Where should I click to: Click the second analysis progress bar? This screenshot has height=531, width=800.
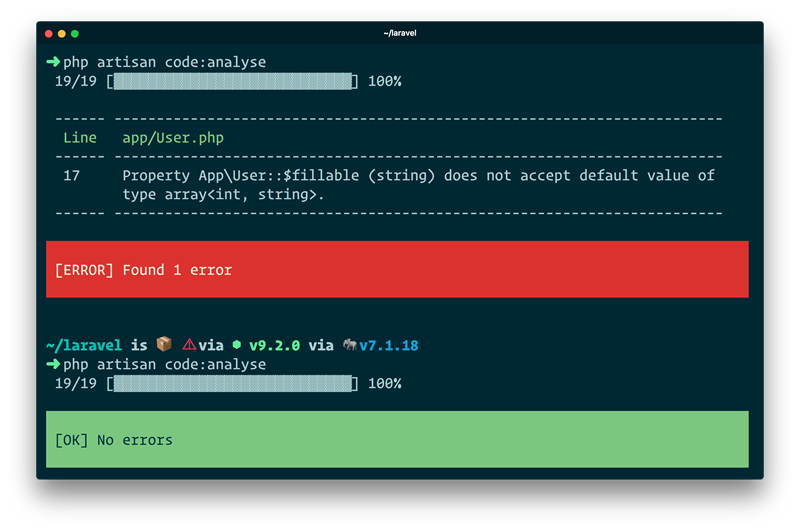coord(232,384)
